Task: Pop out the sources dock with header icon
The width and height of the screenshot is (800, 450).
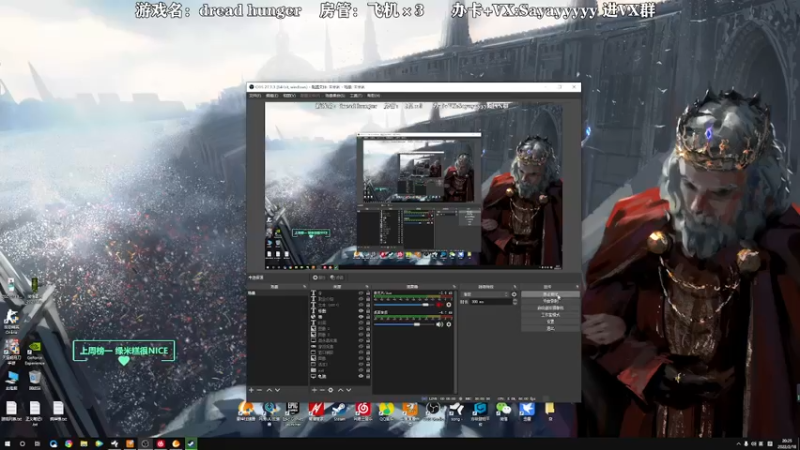Action: pos(367,287)
